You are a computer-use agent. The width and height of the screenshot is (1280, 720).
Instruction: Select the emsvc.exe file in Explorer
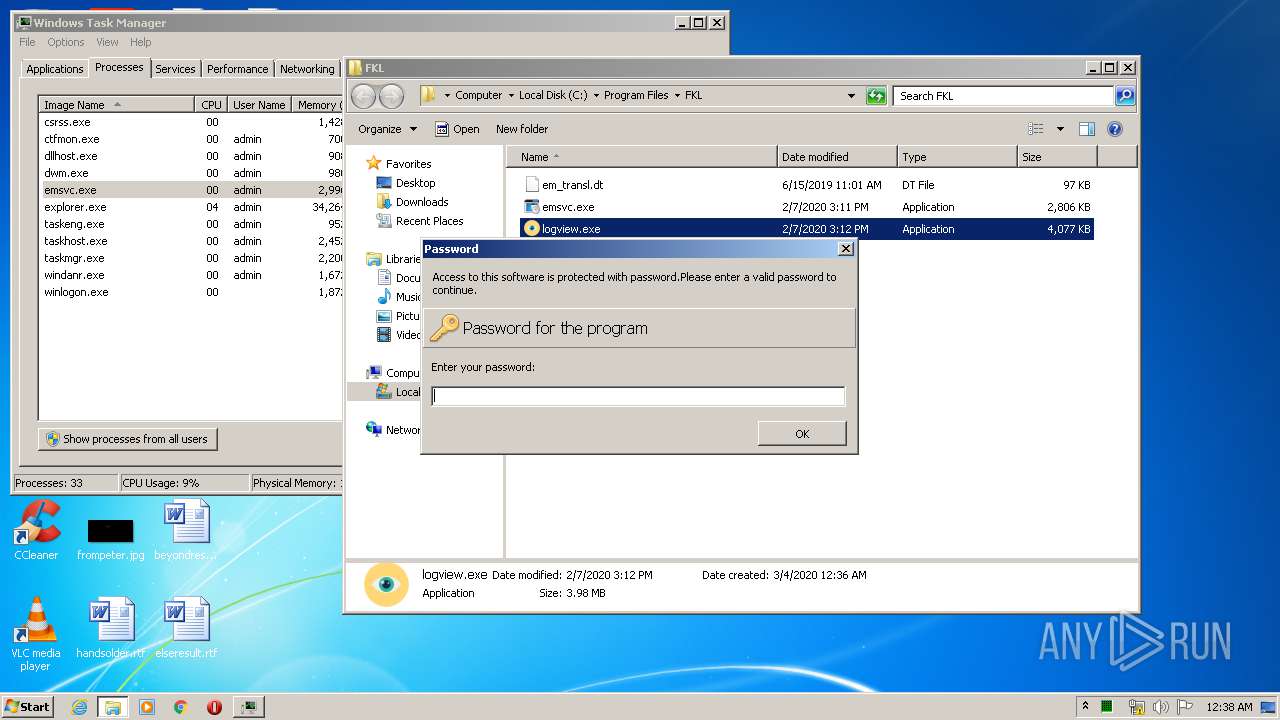tap(568, 207)
